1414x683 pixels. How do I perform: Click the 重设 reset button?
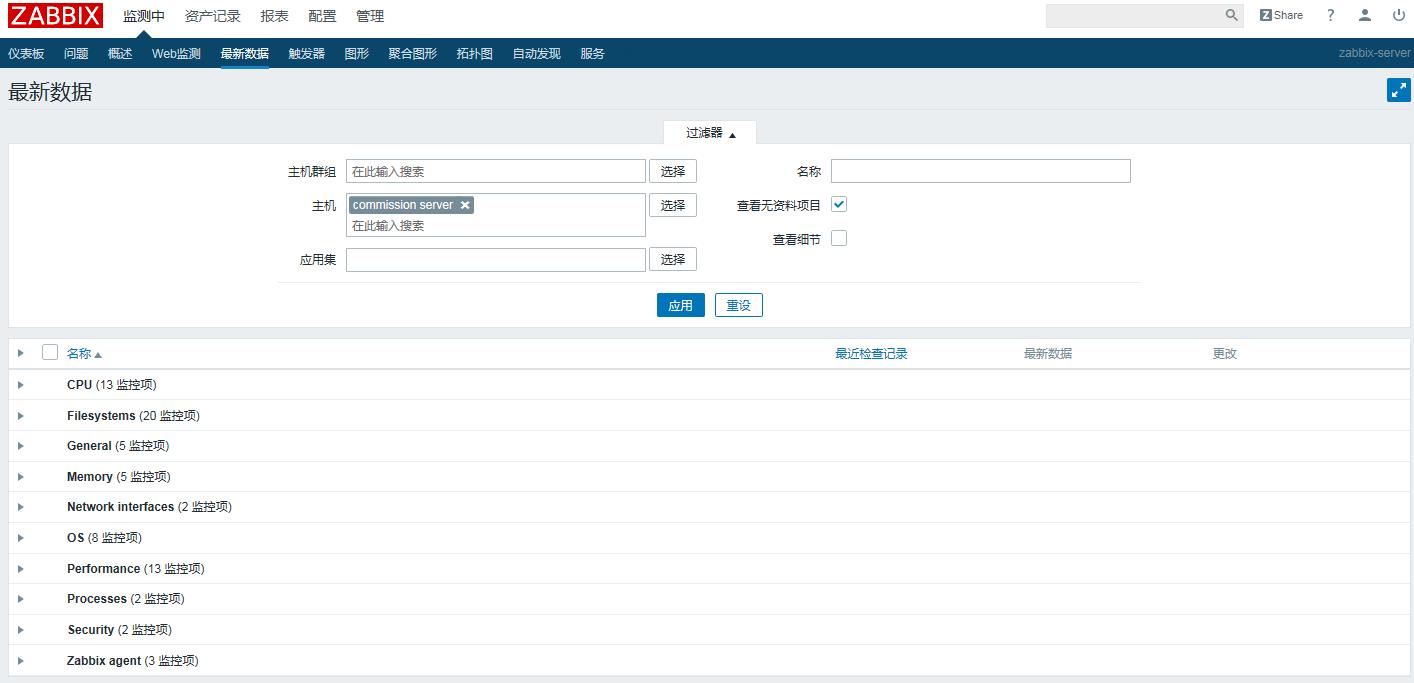click(x=739, y=305)
